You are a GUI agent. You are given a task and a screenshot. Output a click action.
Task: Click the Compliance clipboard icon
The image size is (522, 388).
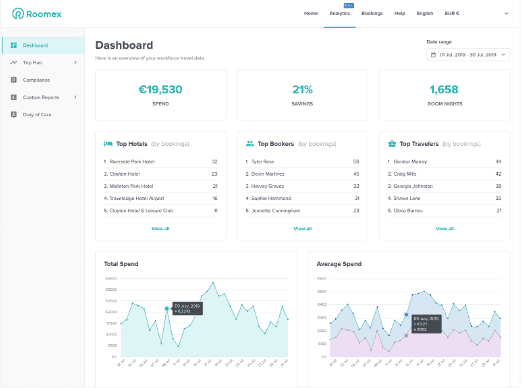(x=14, y=80)
